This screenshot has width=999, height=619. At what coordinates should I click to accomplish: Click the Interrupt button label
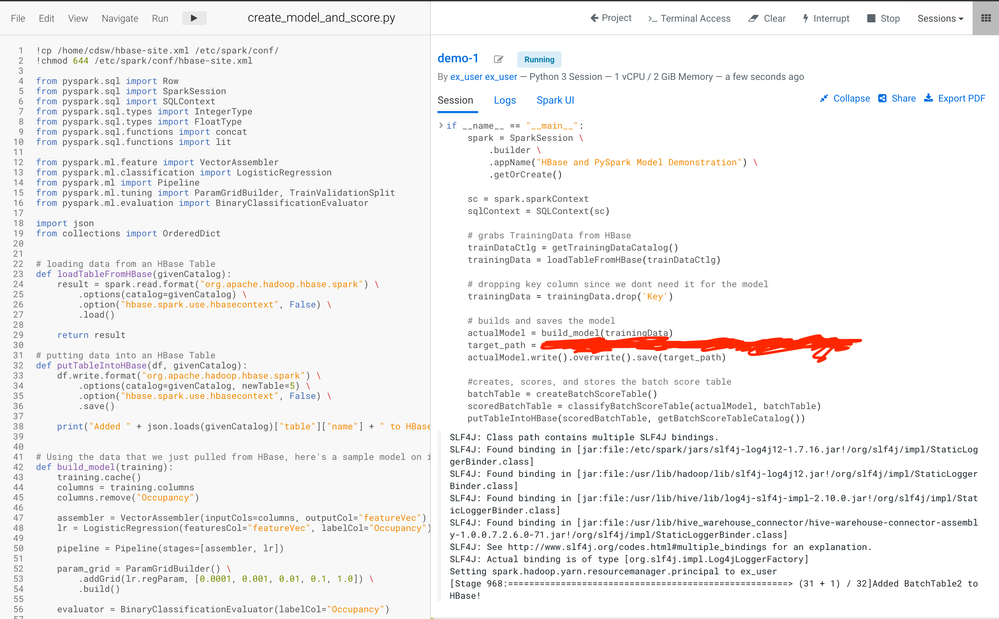pyautogui.click(x=831, y=18)
